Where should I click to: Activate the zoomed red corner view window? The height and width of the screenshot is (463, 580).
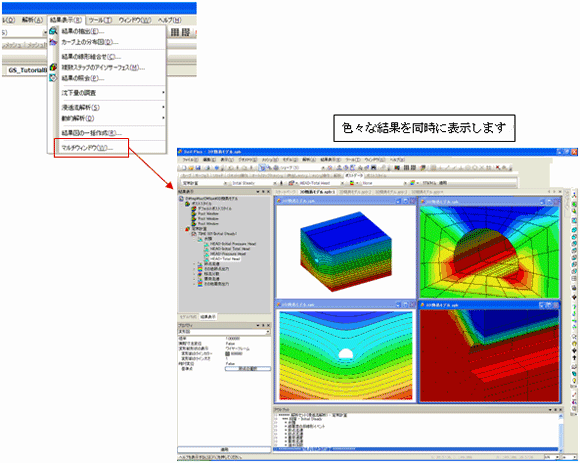[489, 352]
